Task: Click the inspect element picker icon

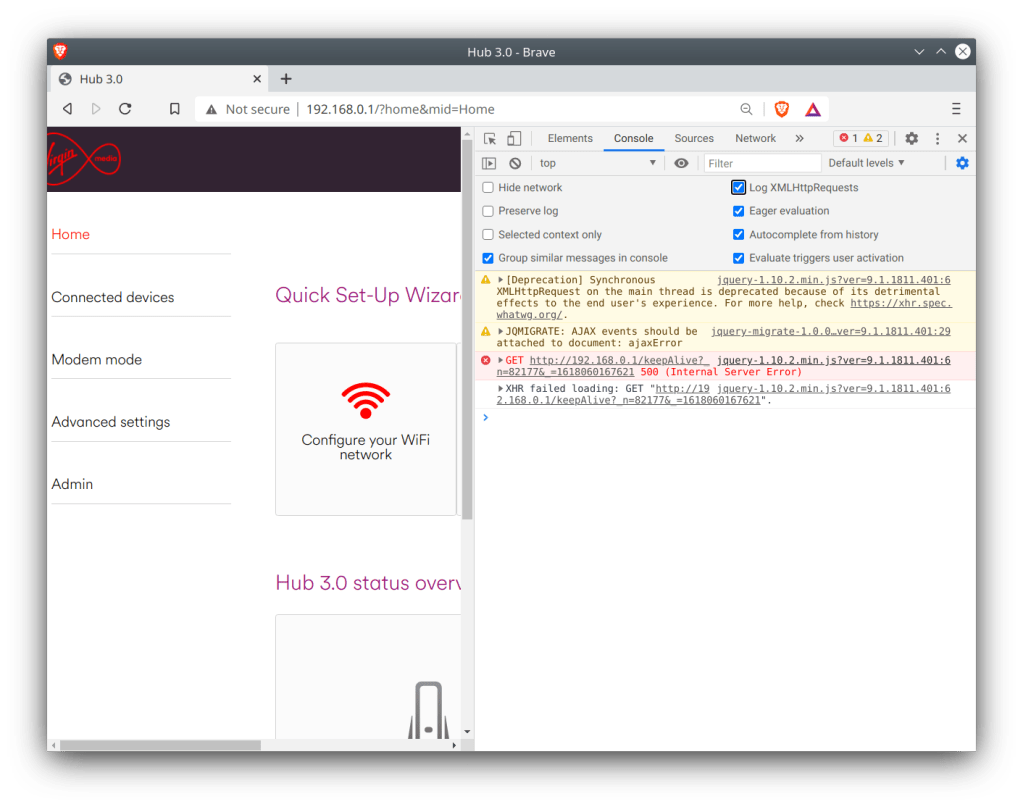Action: [490, 139]
